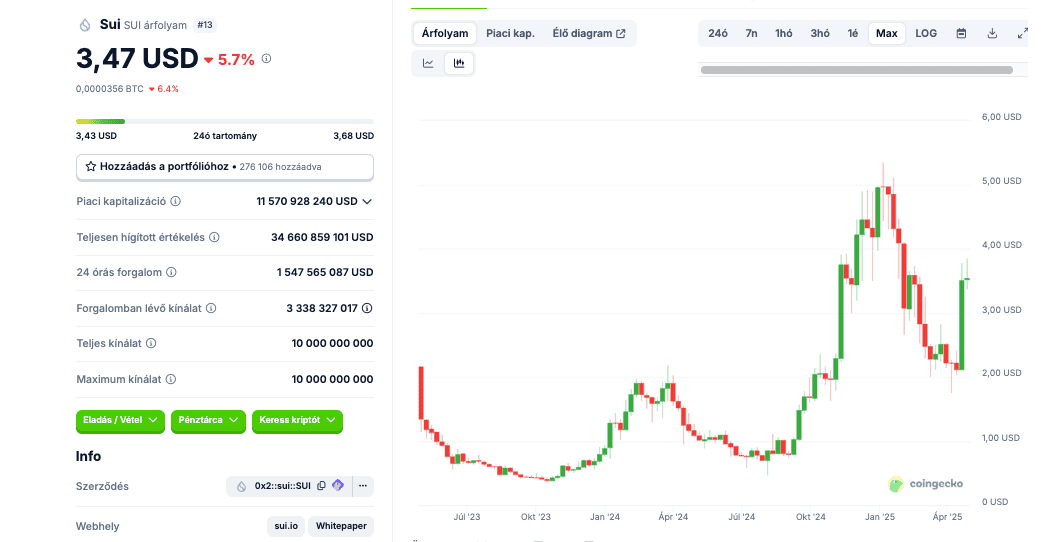Open Whitepaper link

341,526
